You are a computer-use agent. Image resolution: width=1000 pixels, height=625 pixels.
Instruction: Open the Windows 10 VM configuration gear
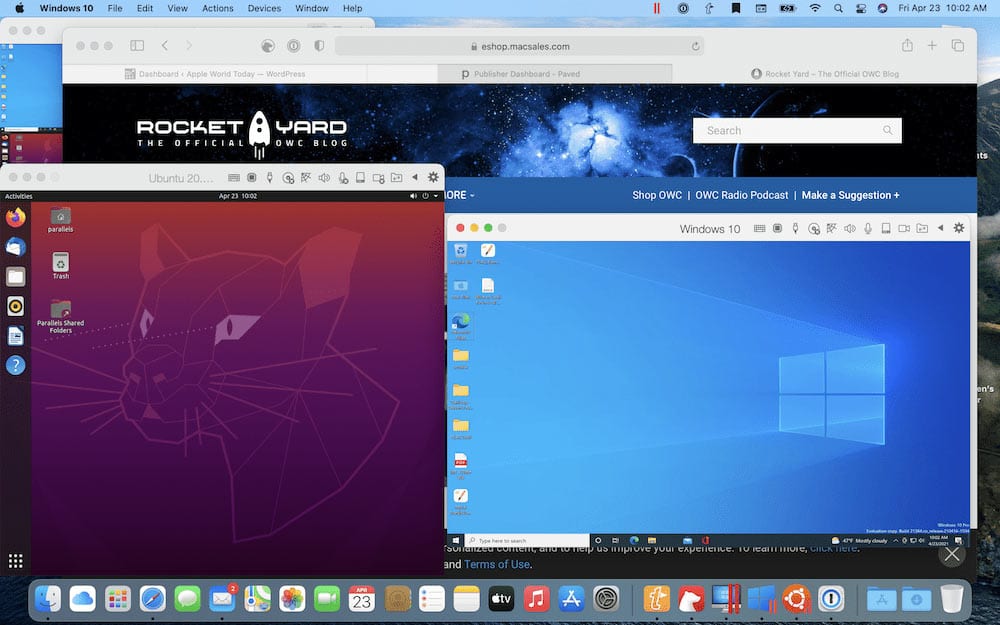[958, 228]
